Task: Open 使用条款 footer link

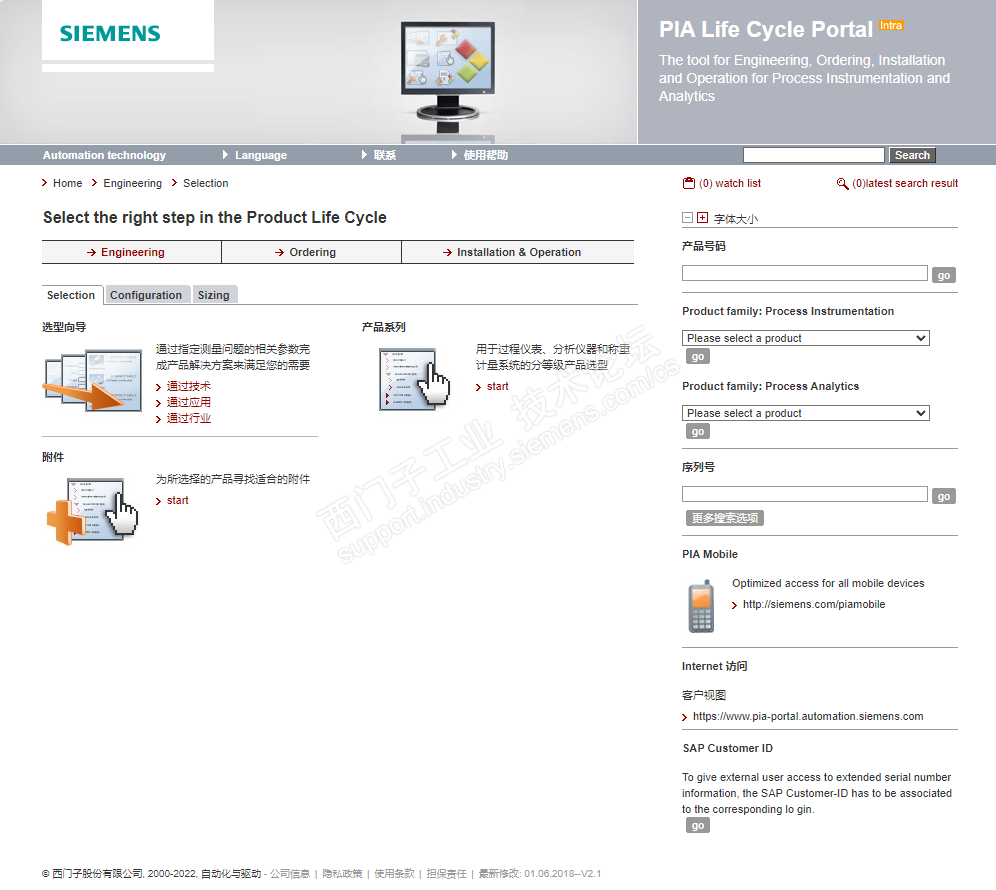Action: (x=394, y=873)
